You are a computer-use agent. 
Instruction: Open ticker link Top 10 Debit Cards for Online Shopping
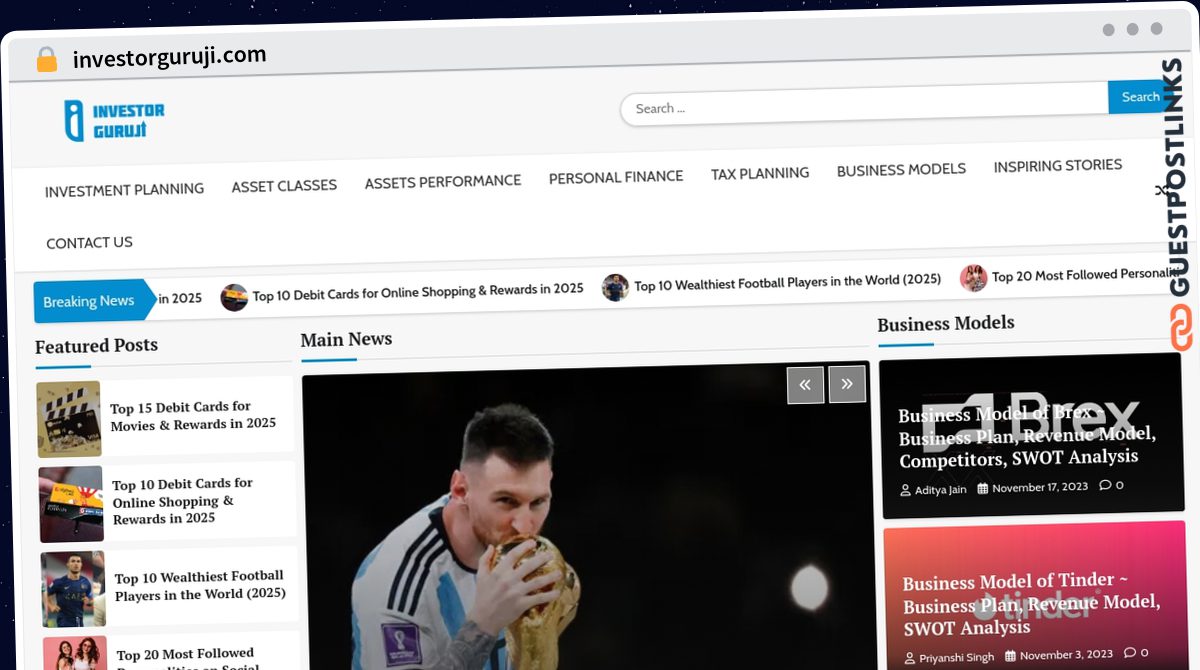point(418,291)
